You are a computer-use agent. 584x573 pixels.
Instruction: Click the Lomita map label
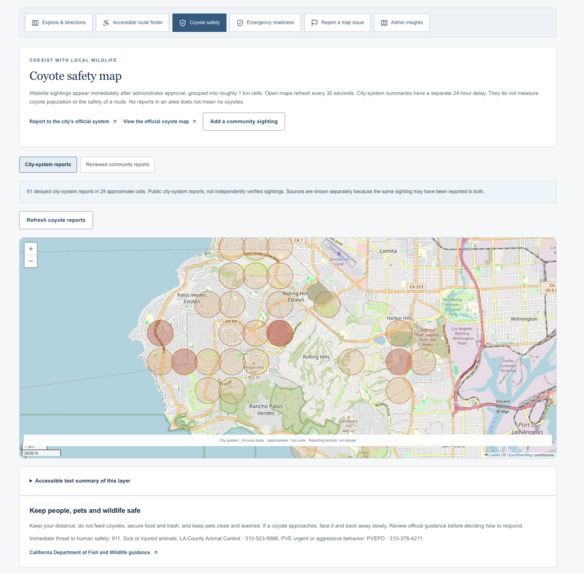click(x=388, y=251)
